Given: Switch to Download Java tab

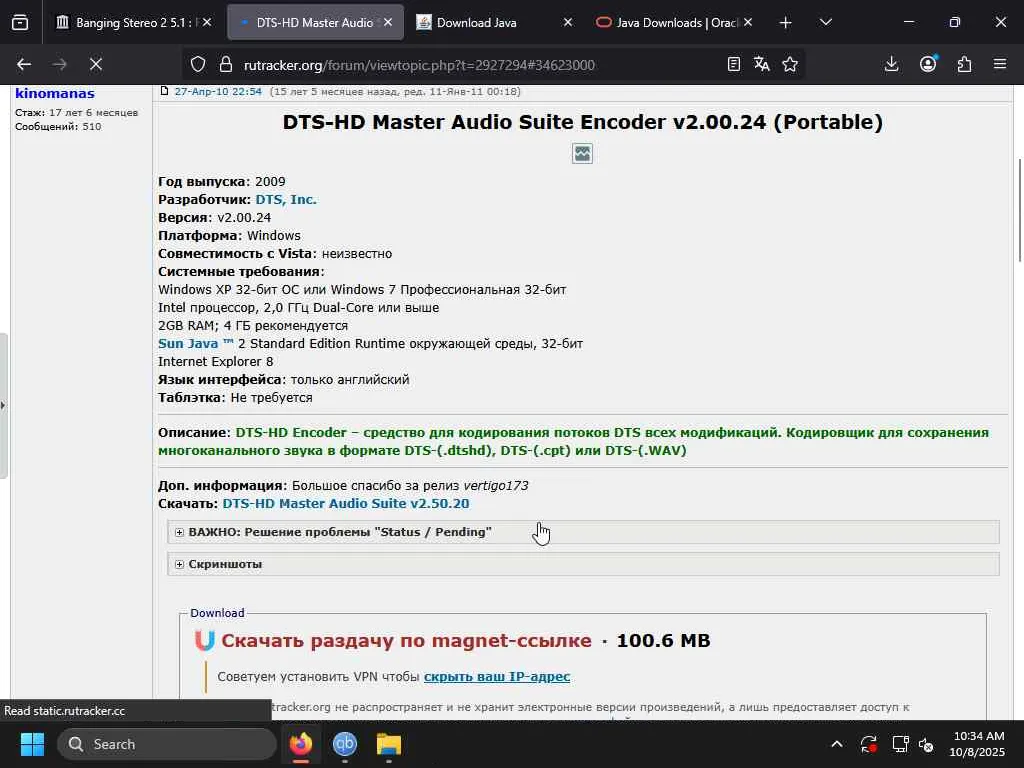Looking at the screenshot, I should [477, 23].
